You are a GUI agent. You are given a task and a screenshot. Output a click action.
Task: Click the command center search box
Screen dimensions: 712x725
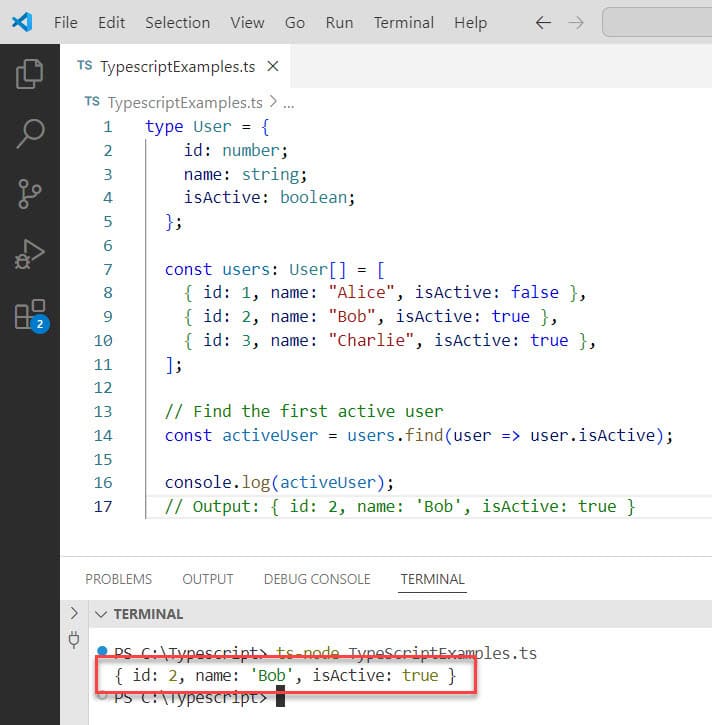657,22
